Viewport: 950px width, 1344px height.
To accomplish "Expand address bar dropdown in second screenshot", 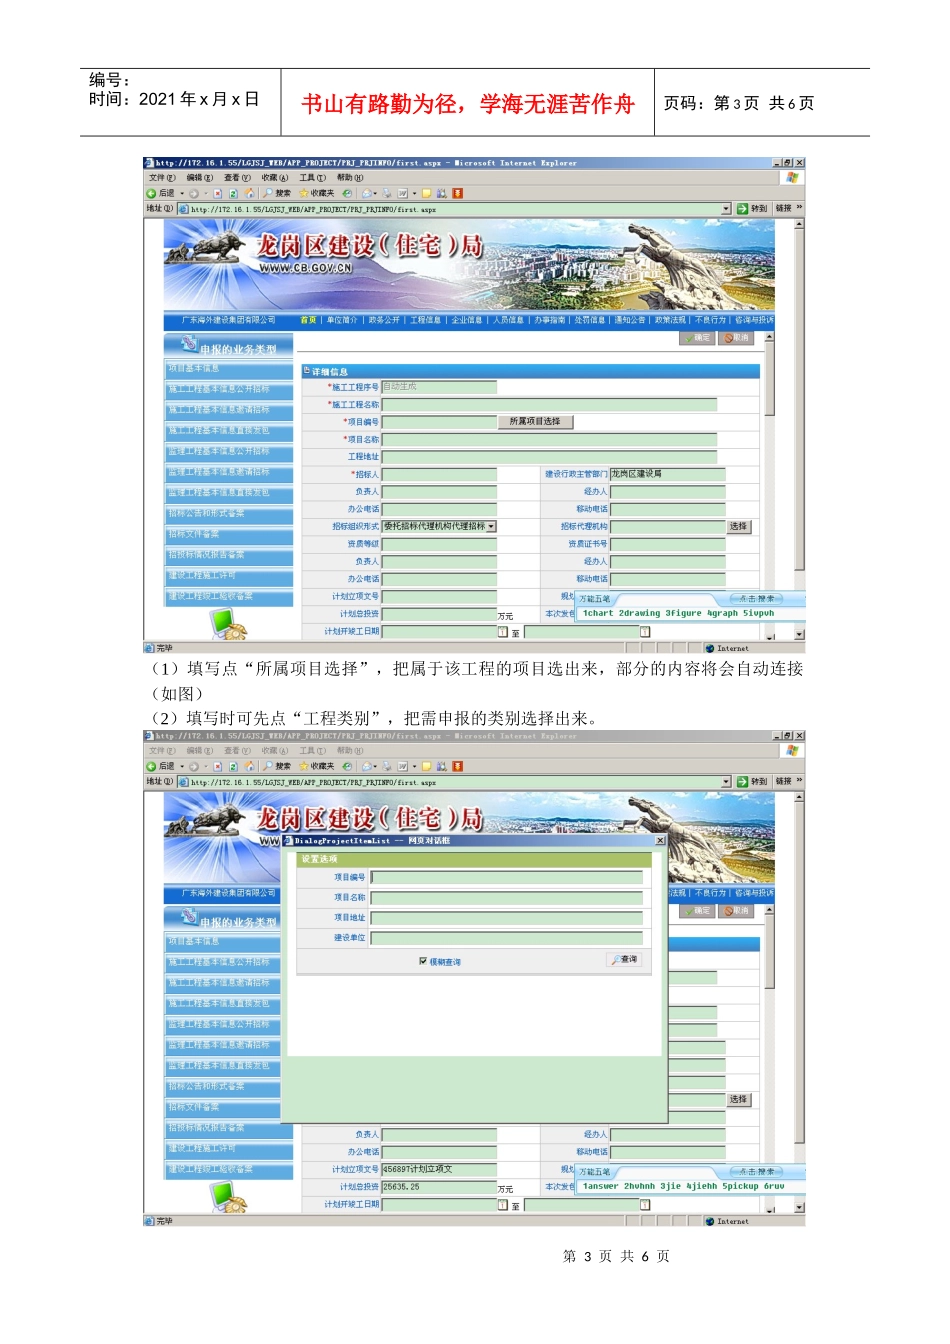I will pyautogui.click(x=726, y=782).
